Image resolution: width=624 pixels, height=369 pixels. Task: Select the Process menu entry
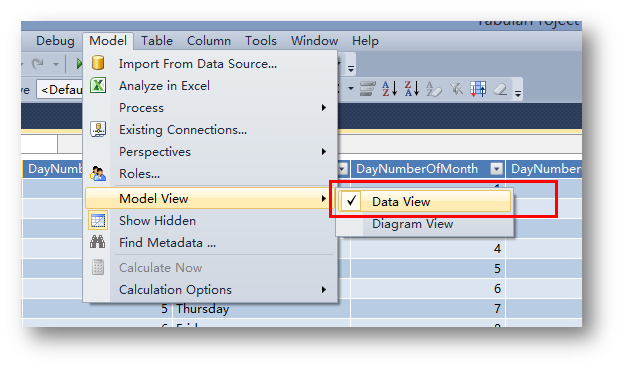pos(211,107)
